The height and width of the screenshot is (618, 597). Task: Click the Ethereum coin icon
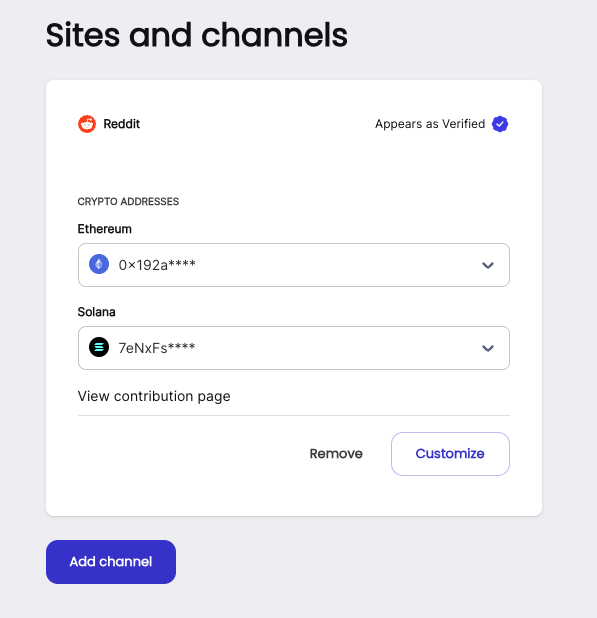pyautogui.click(x=99, y=264)
